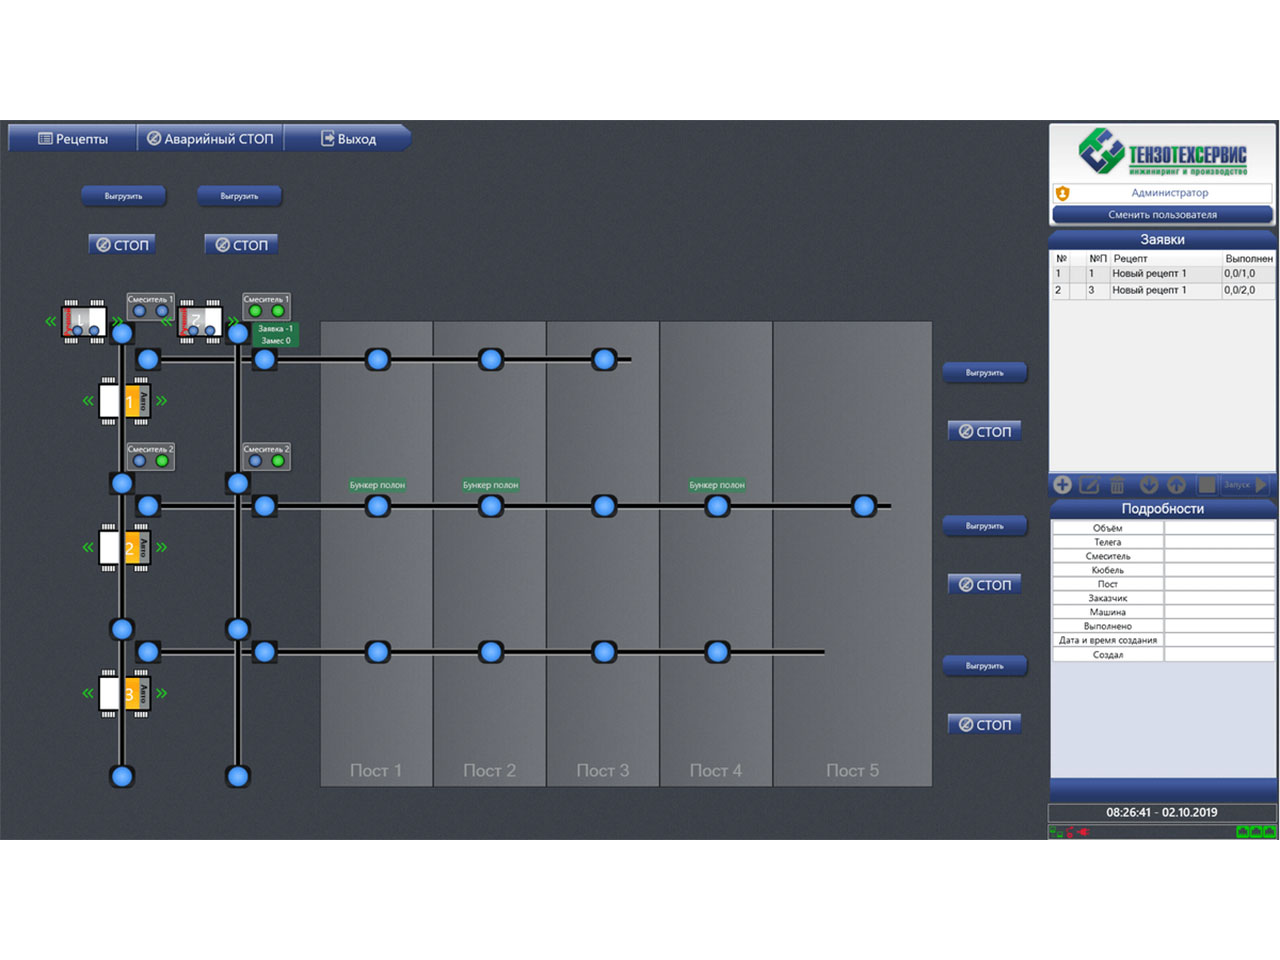Move cart 2 right with green arrows
Screen dimensions: 1280x960
[x=161, y=547]
